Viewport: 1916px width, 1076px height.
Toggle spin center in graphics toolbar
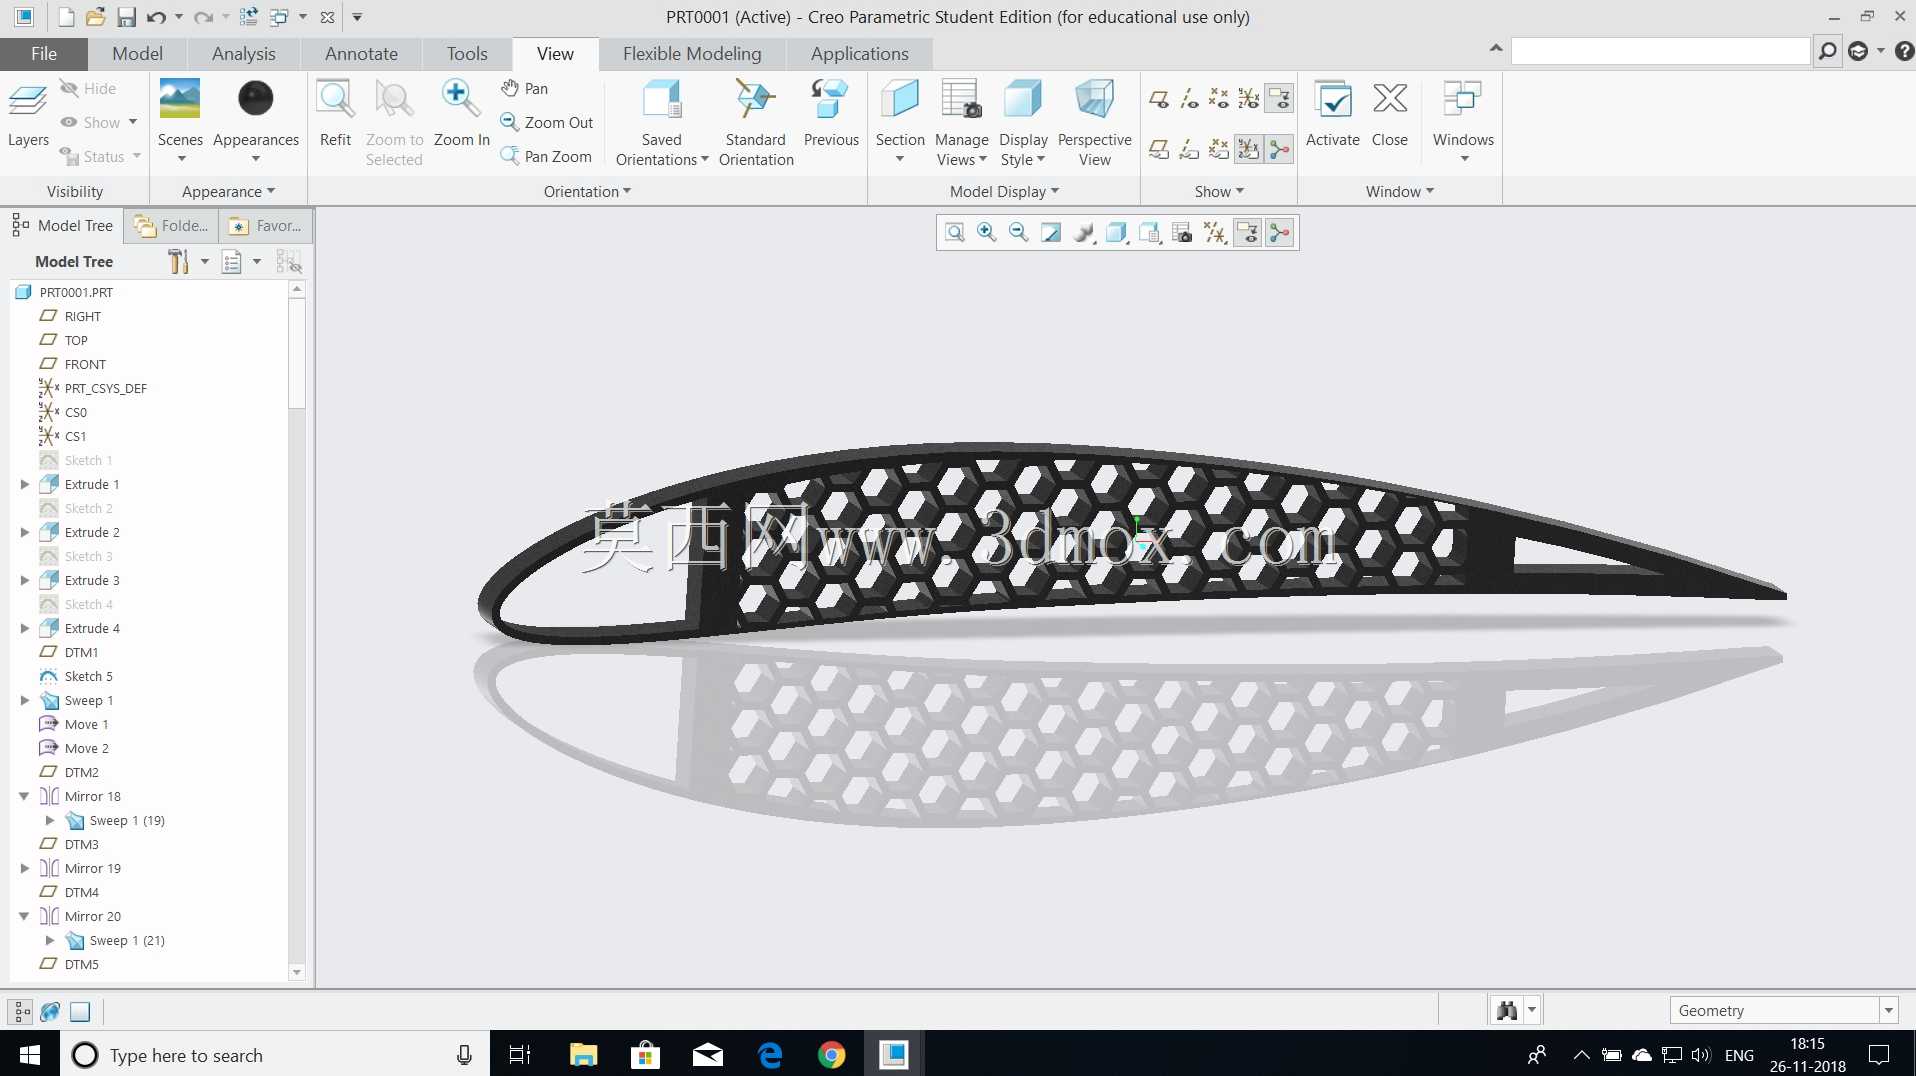click(1280, 233)
